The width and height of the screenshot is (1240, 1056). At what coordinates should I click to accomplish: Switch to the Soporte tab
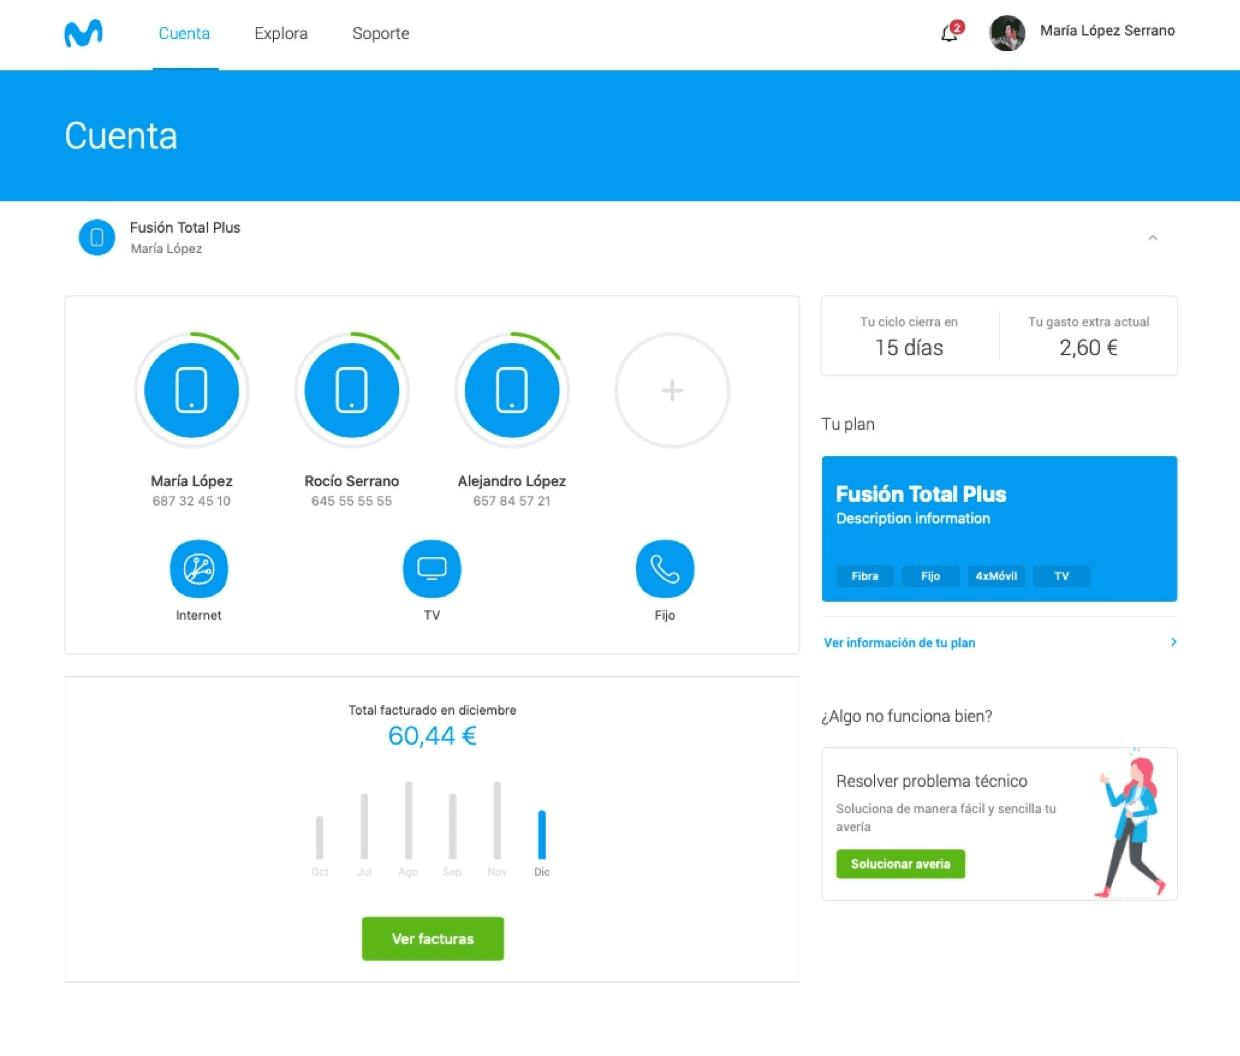point(381,33)
